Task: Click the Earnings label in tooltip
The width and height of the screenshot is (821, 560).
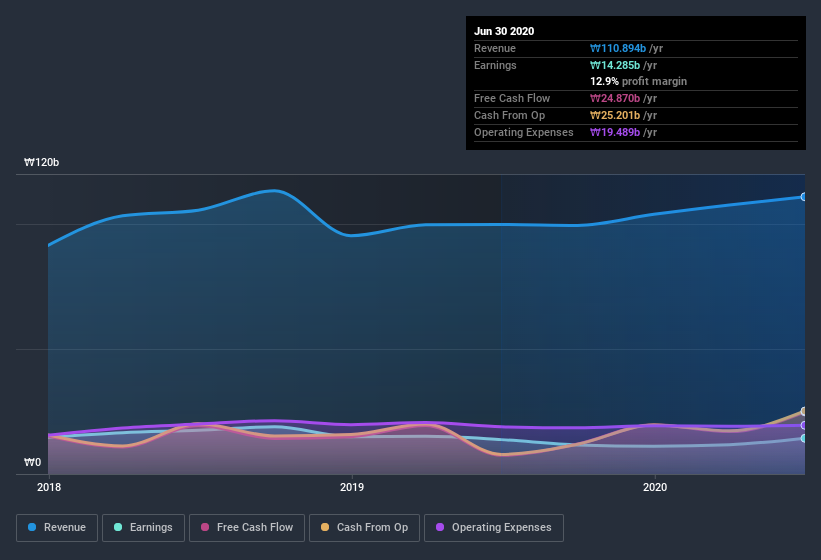Action: (x=495, y=65)
